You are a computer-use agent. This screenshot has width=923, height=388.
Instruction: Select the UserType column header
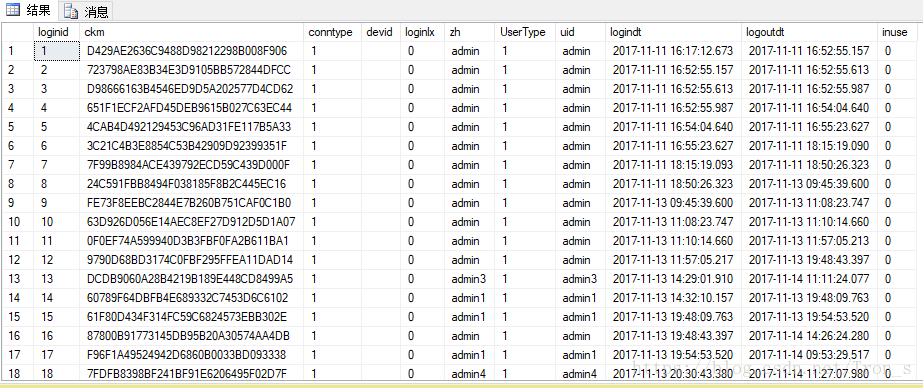click(x=525, y=32)
